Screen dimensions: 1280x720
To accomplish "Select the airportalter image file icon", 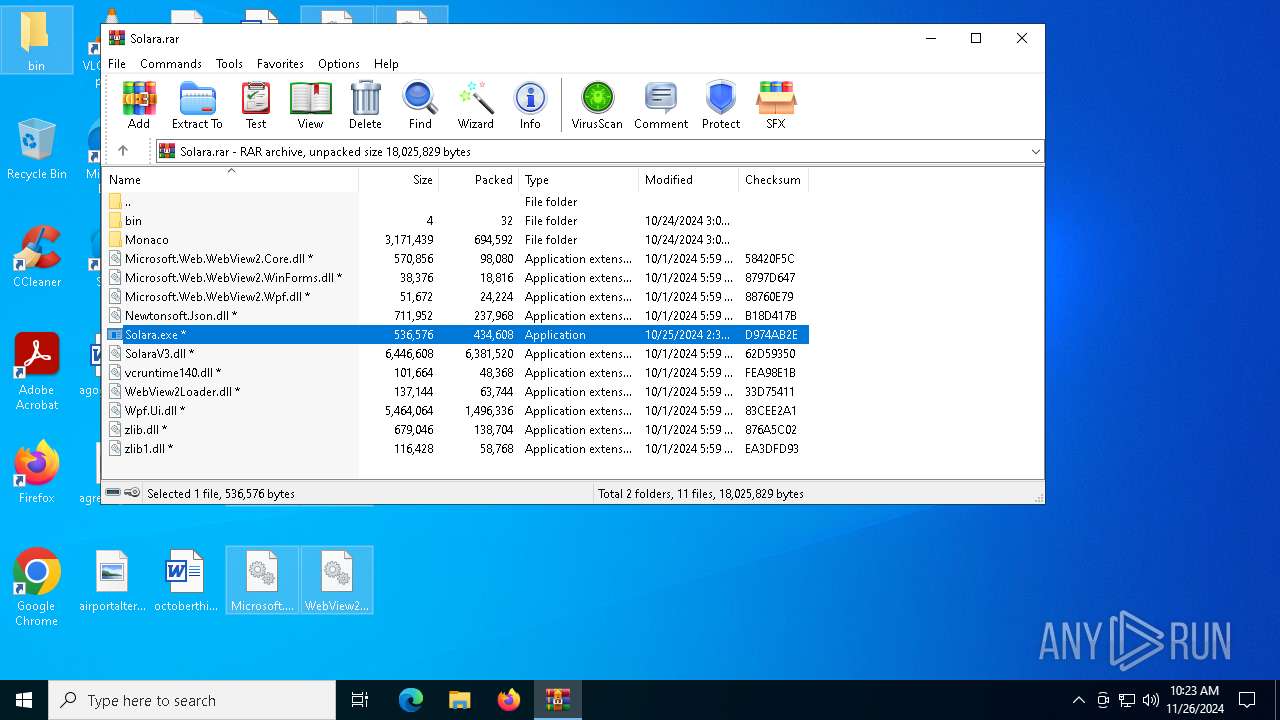I will (112, 580).
